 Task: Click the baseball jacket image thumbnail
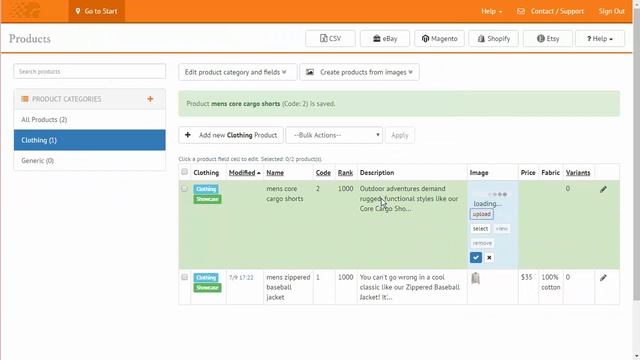476,278
